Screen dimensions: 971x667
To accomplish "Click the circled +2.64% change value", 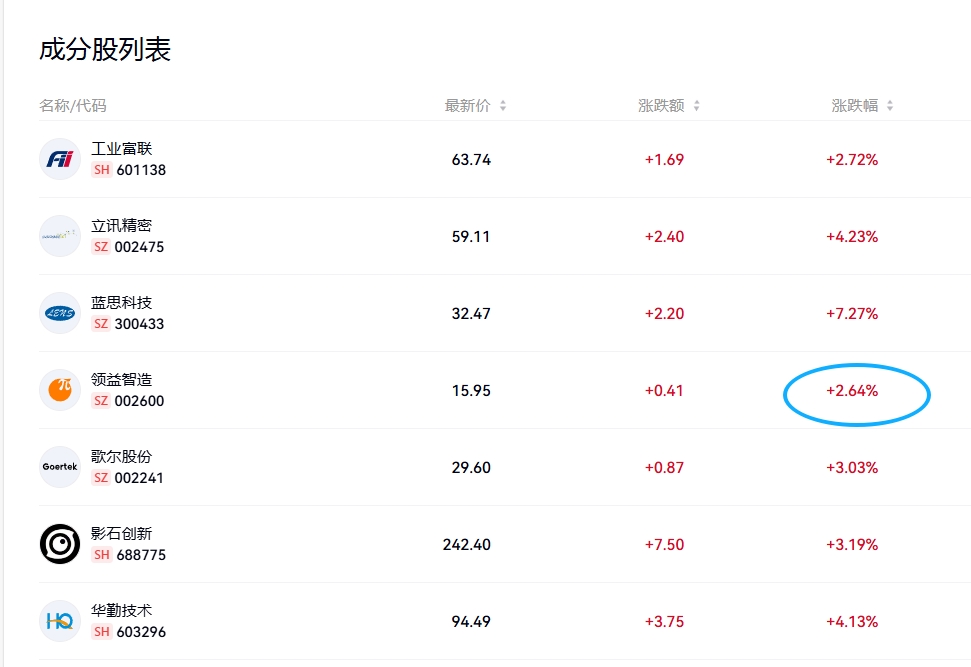I will pos(852,391).
